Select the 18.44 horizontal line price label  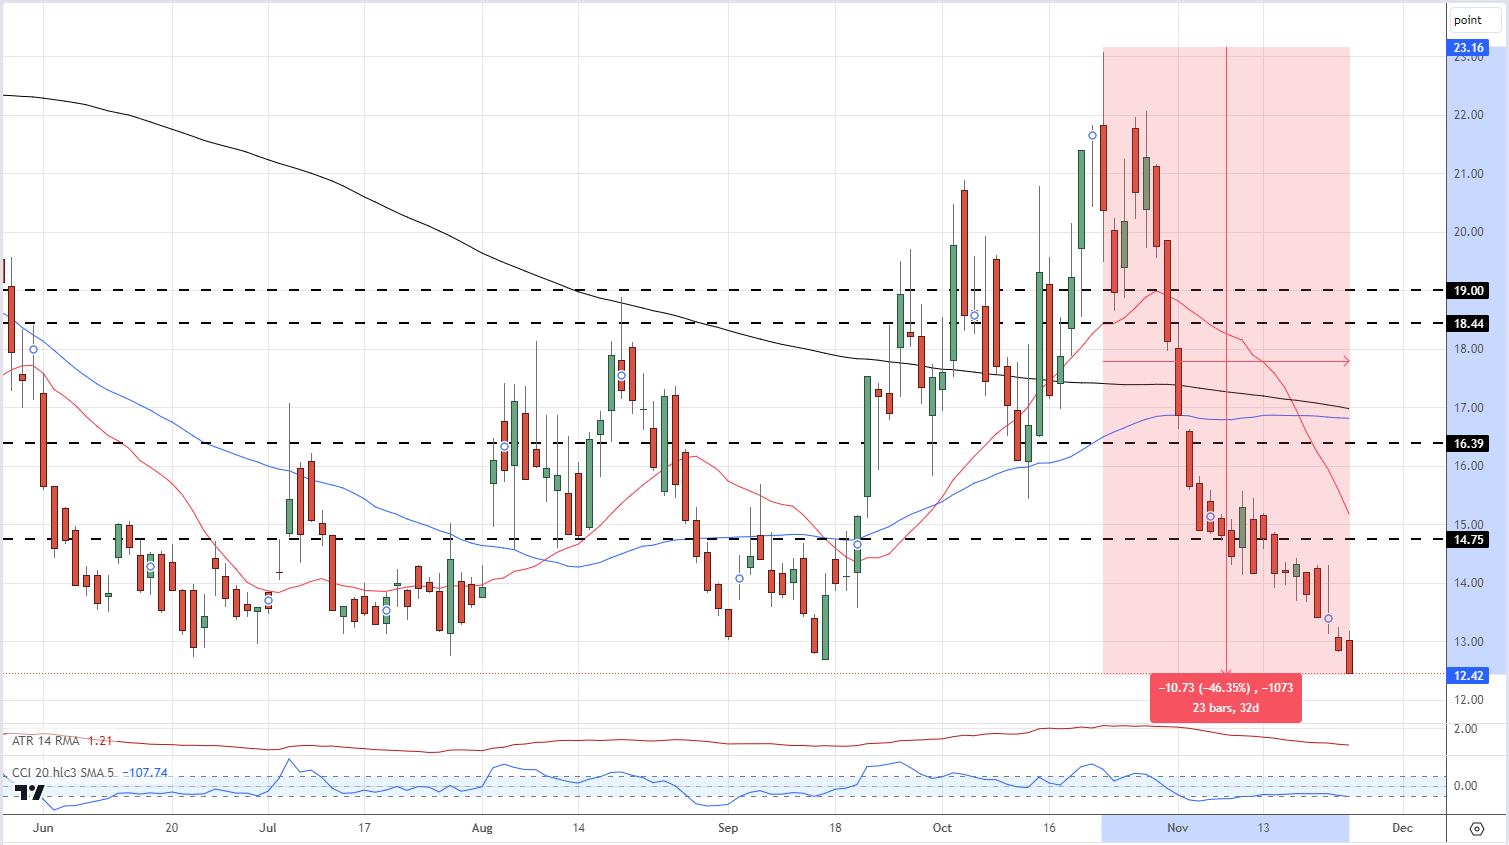click(x=1468, y=324)
